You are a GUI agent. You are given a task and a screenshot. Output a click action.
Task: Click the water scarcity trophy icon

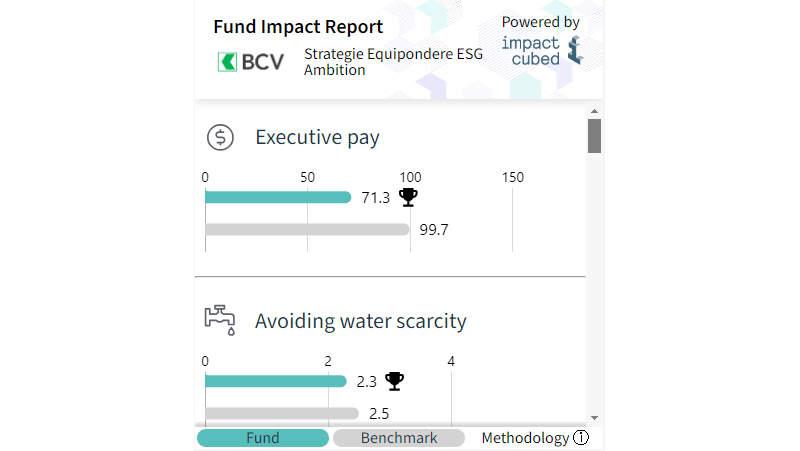395,381
